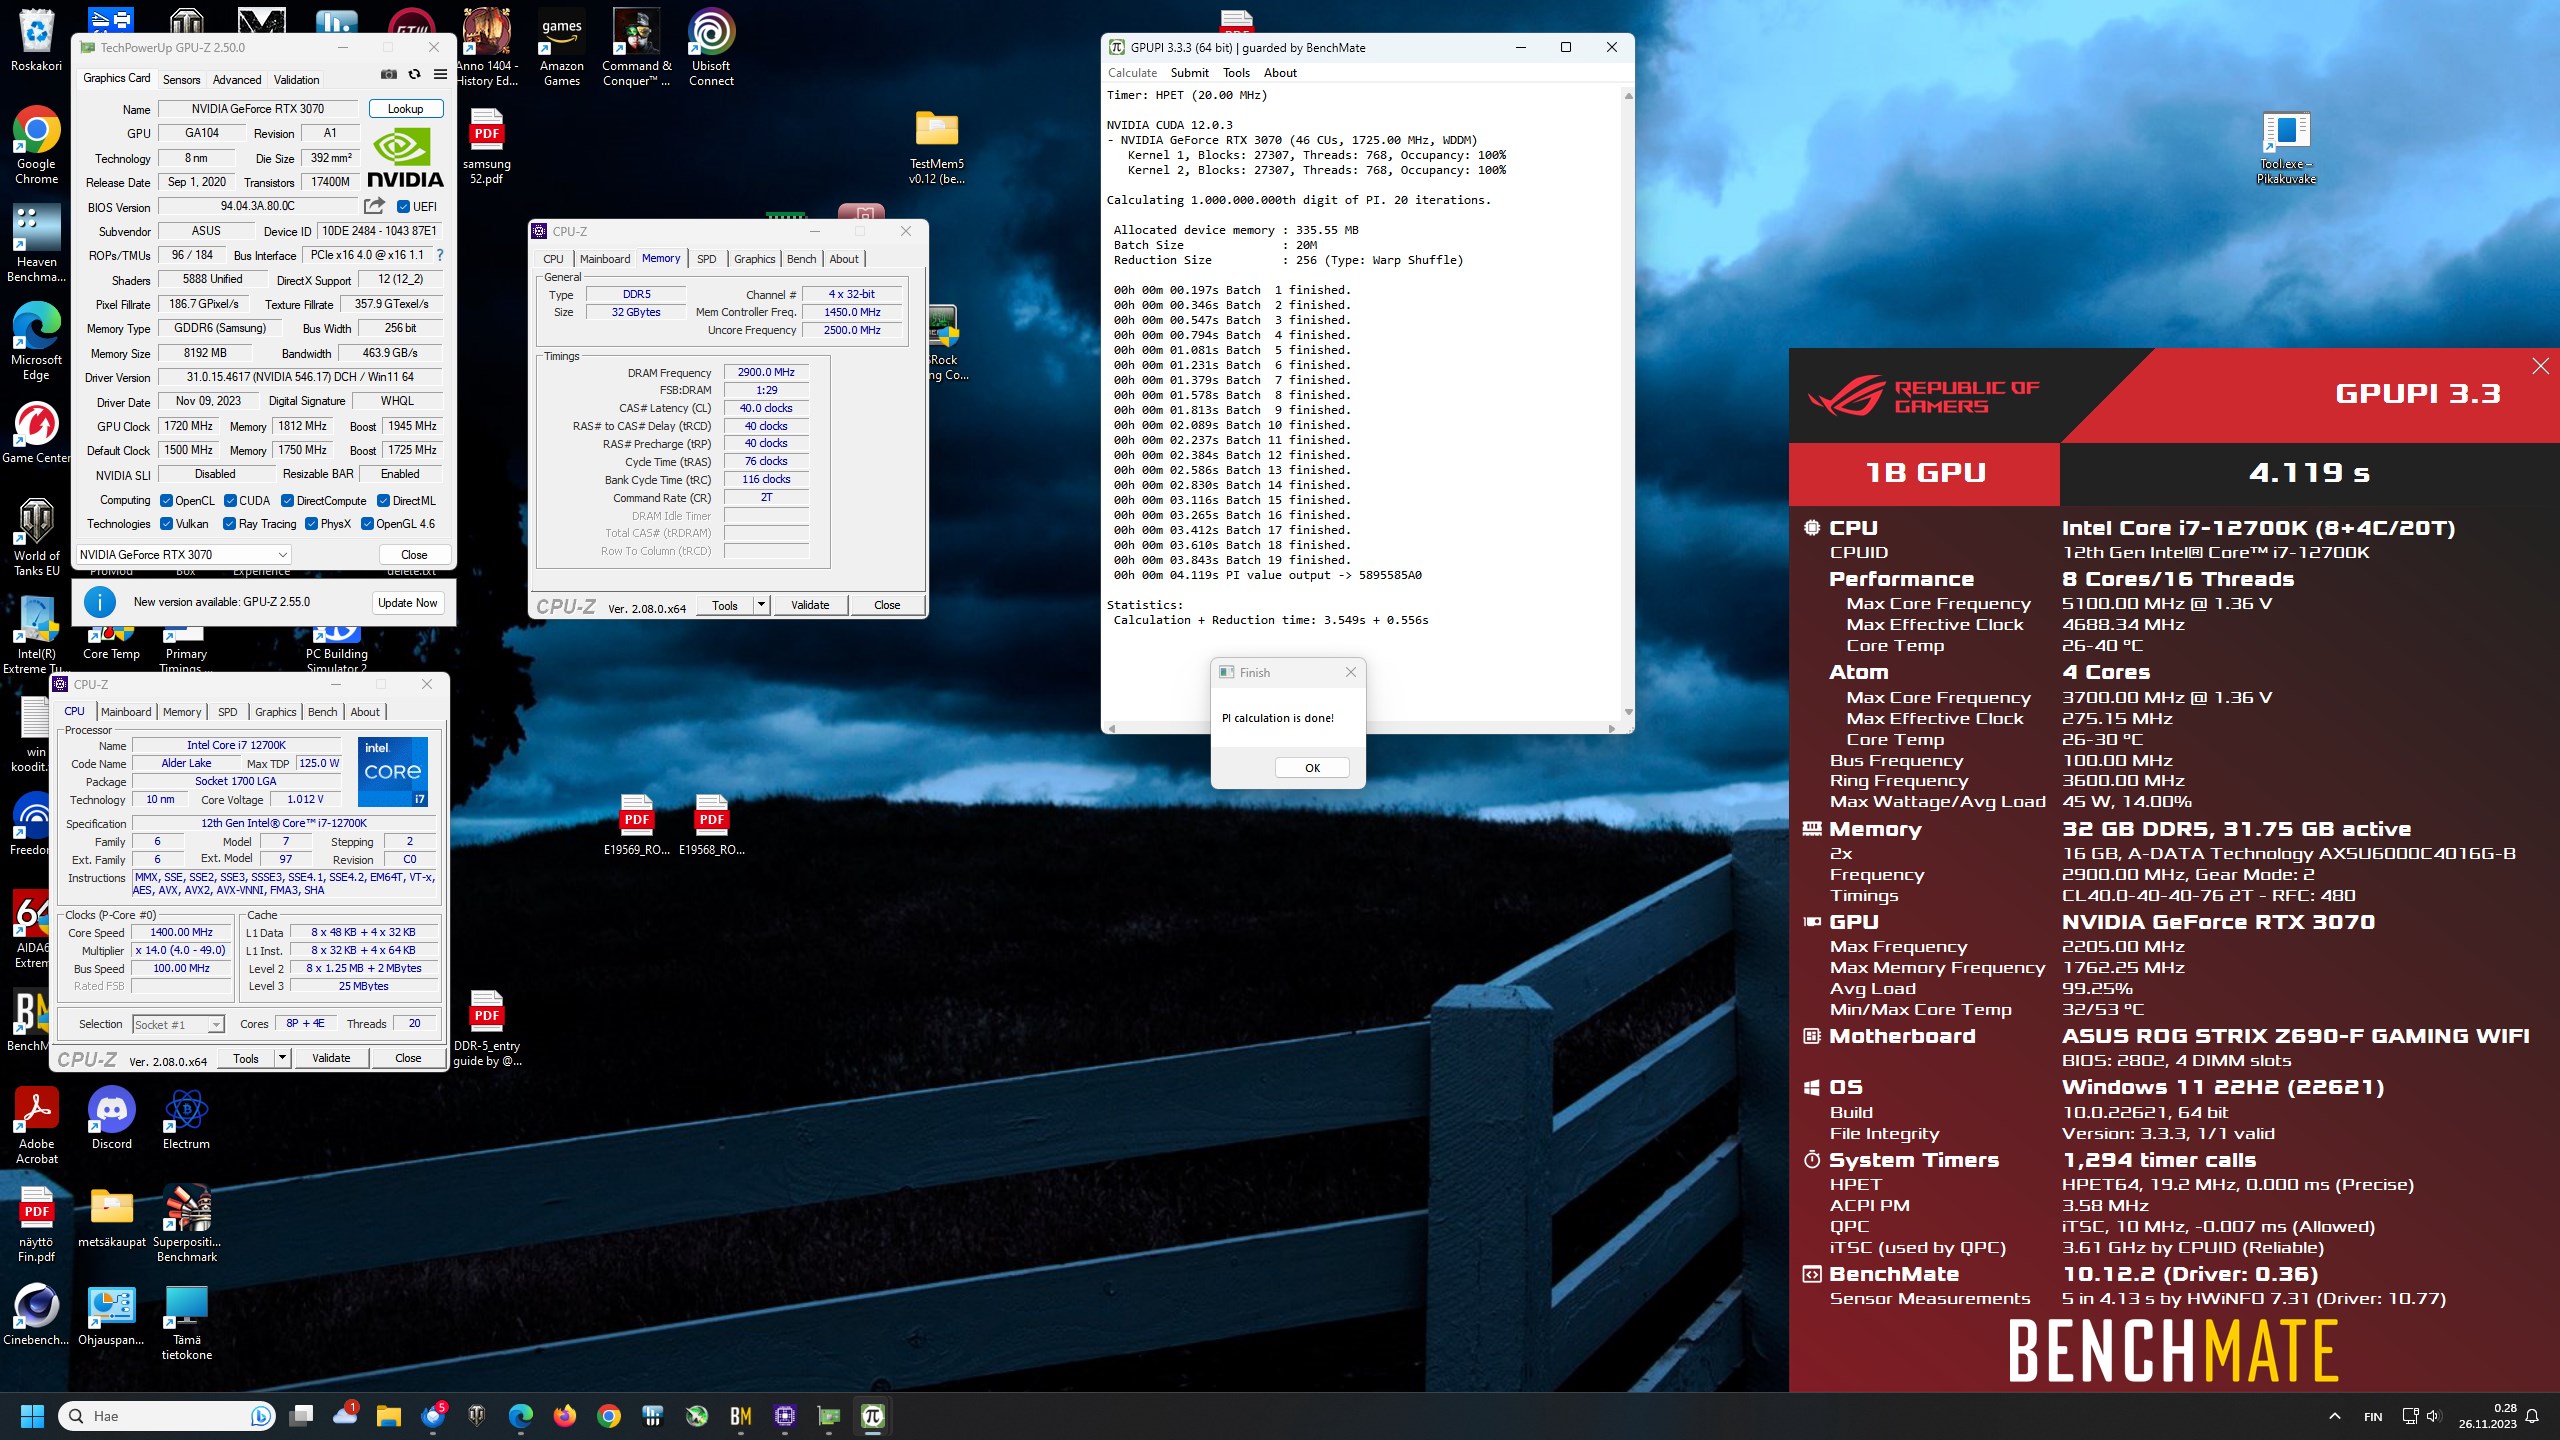2560x1440 pixels.
Task: Toggle the Vulkan checkbox
Action: pyautogui.click(x=166, y=524)
